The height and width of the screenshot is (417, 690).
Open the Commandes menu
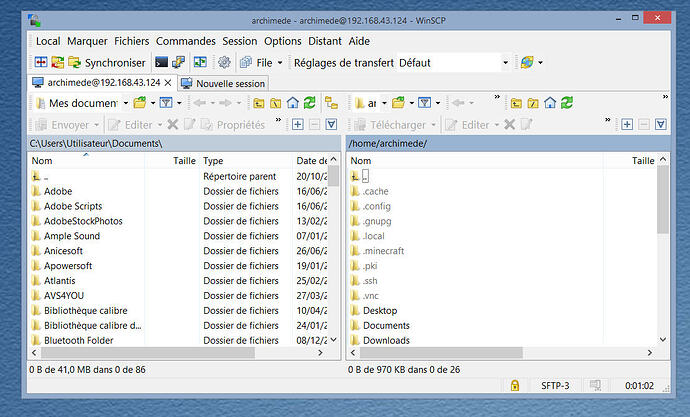pyautogui.click(x=186, y=41)
